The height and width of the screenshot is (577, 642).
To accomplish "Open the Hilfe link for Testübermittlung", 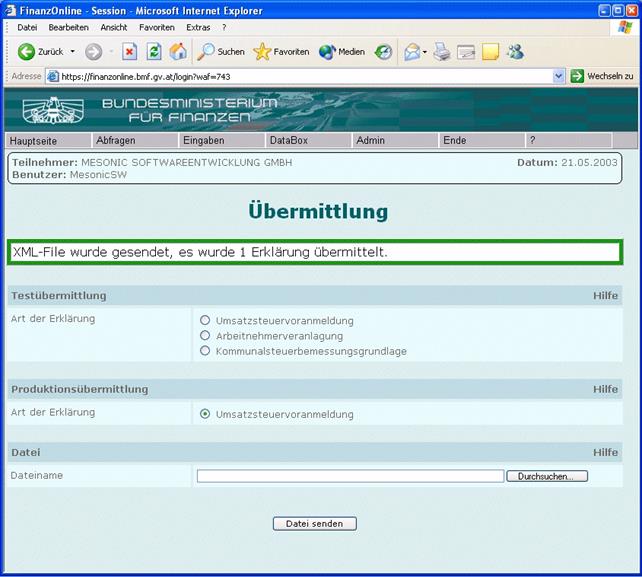I will (x=605, y=296).
